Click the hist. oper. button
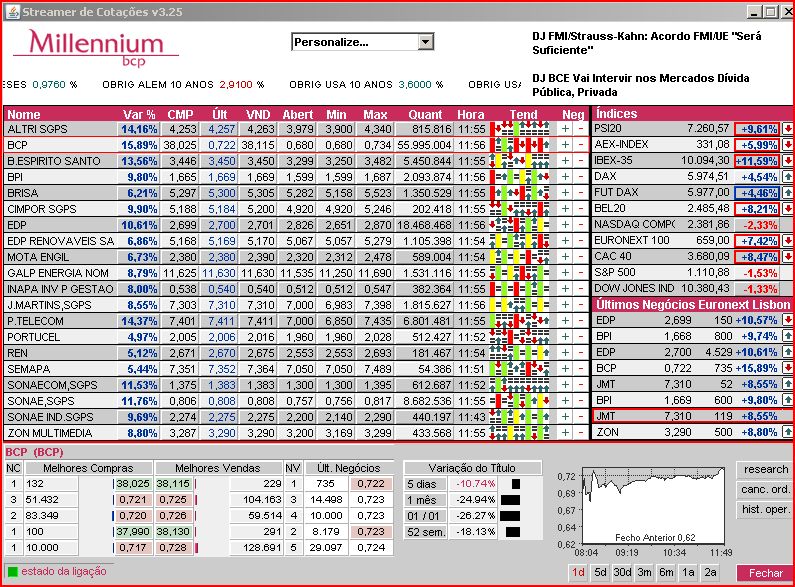Viewport: 795px width, 587px height. click(766, 509)
